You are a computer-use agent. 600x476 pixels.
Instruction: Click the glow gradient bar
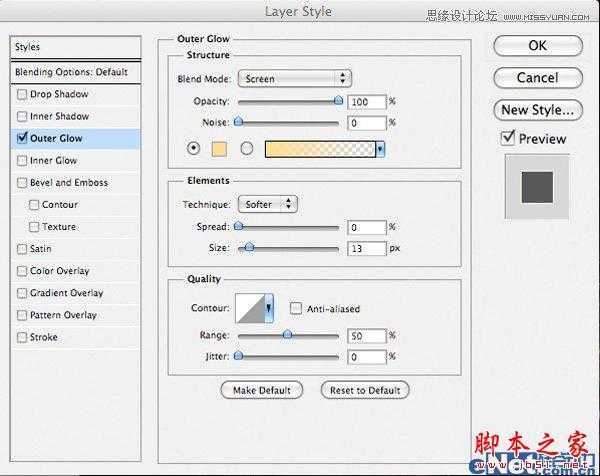pos(320,149)
